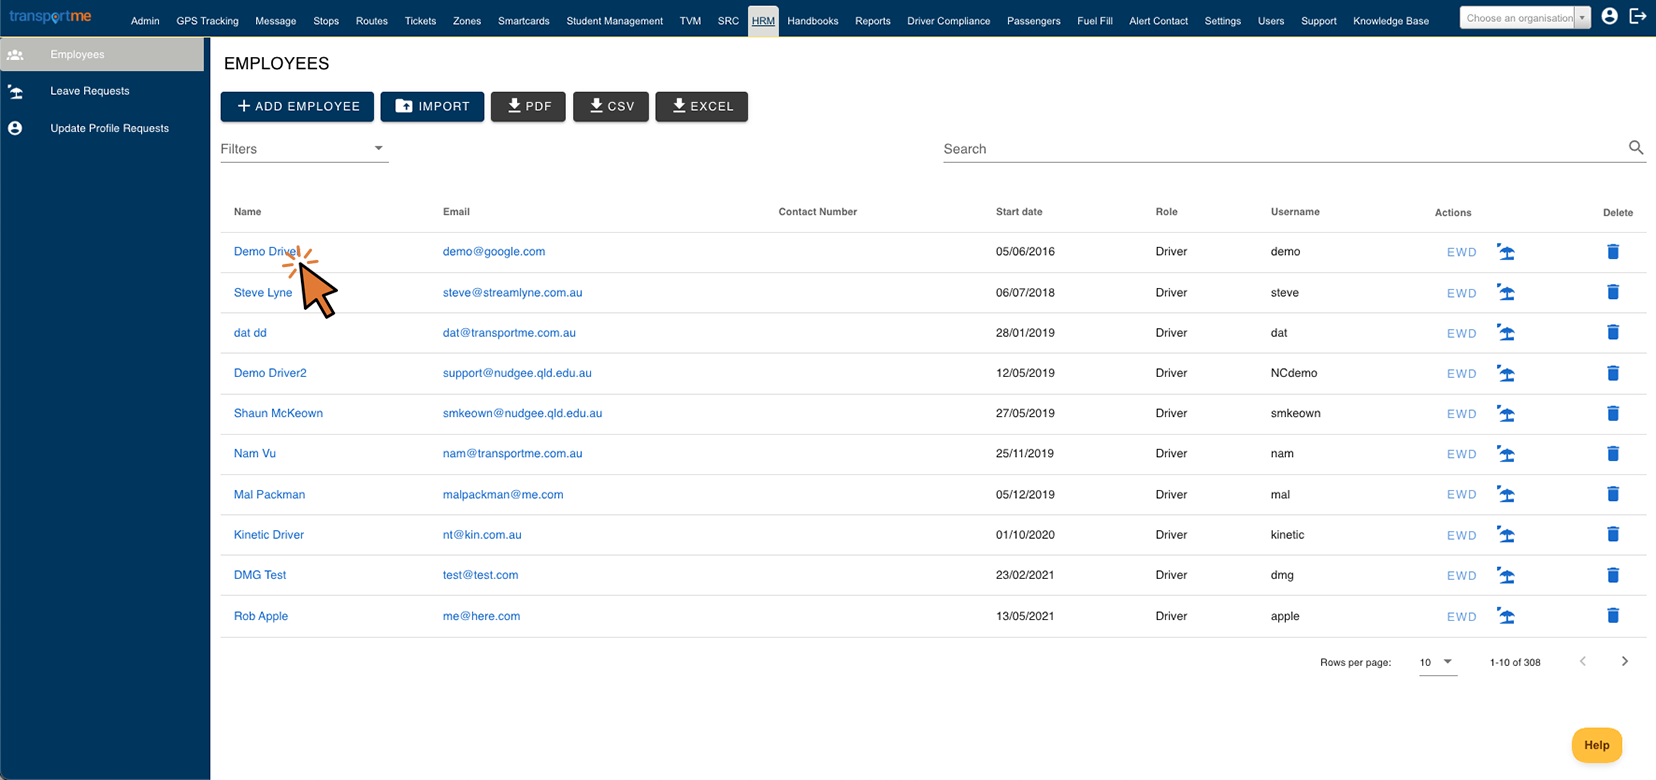Click email demo@google.com
This screenshot has width=1656, height=780.
tap(494, 252)
